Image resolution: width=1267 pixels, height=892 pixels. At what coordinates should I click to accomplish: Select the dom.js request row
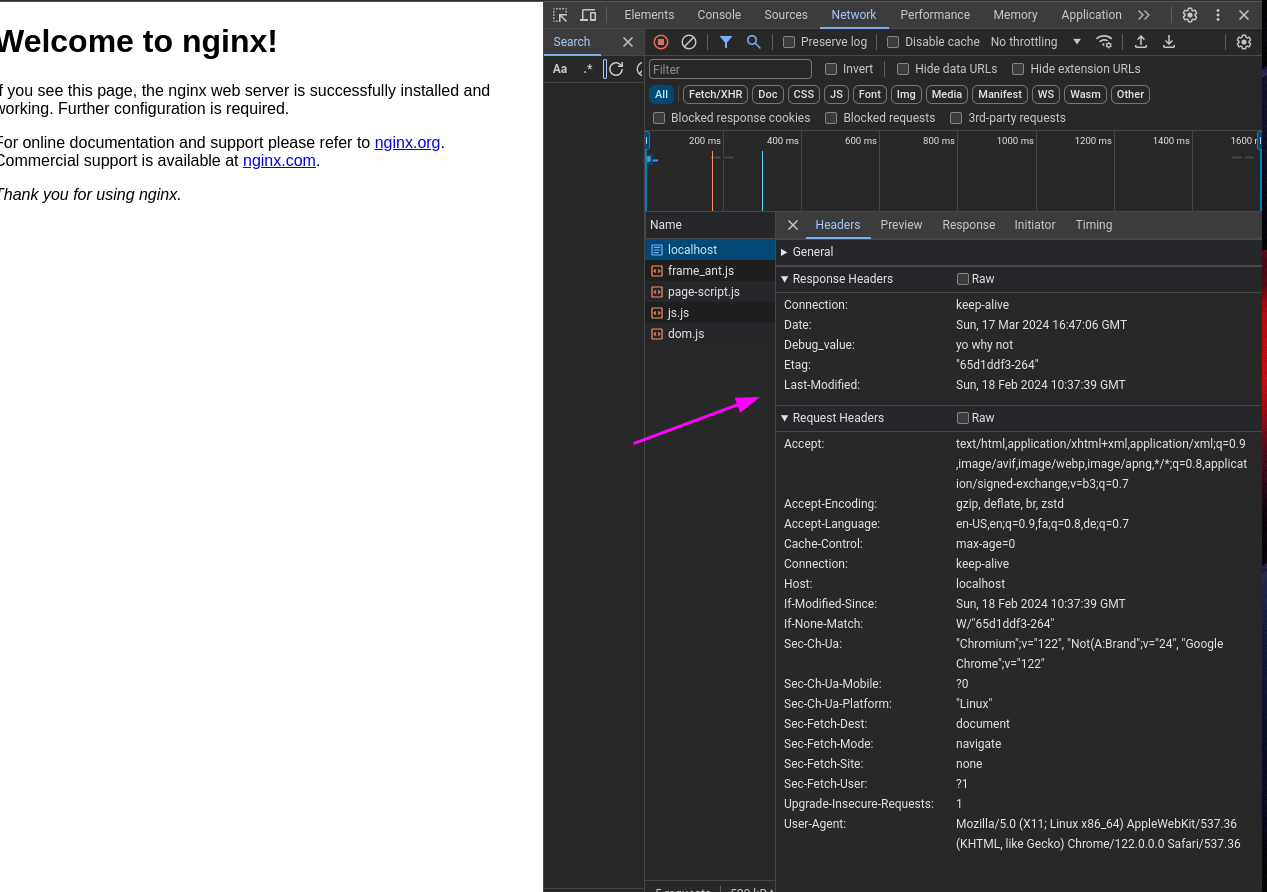(710, 334)
